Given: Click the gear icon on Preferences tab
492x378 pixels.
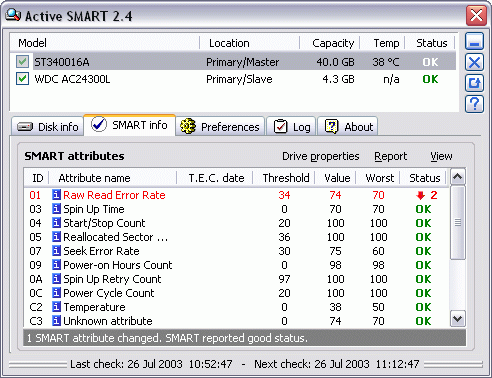Looking at the screenshot, I should pos(188,127).
